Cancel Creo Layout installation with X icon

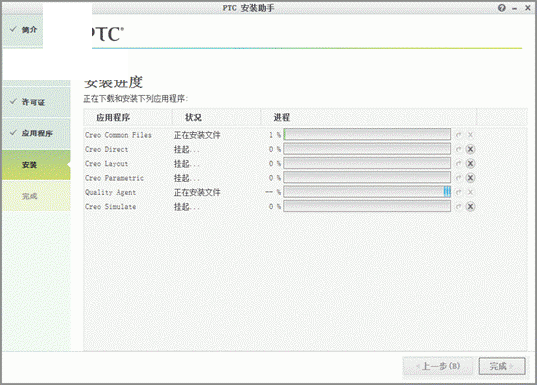[470, 164]
